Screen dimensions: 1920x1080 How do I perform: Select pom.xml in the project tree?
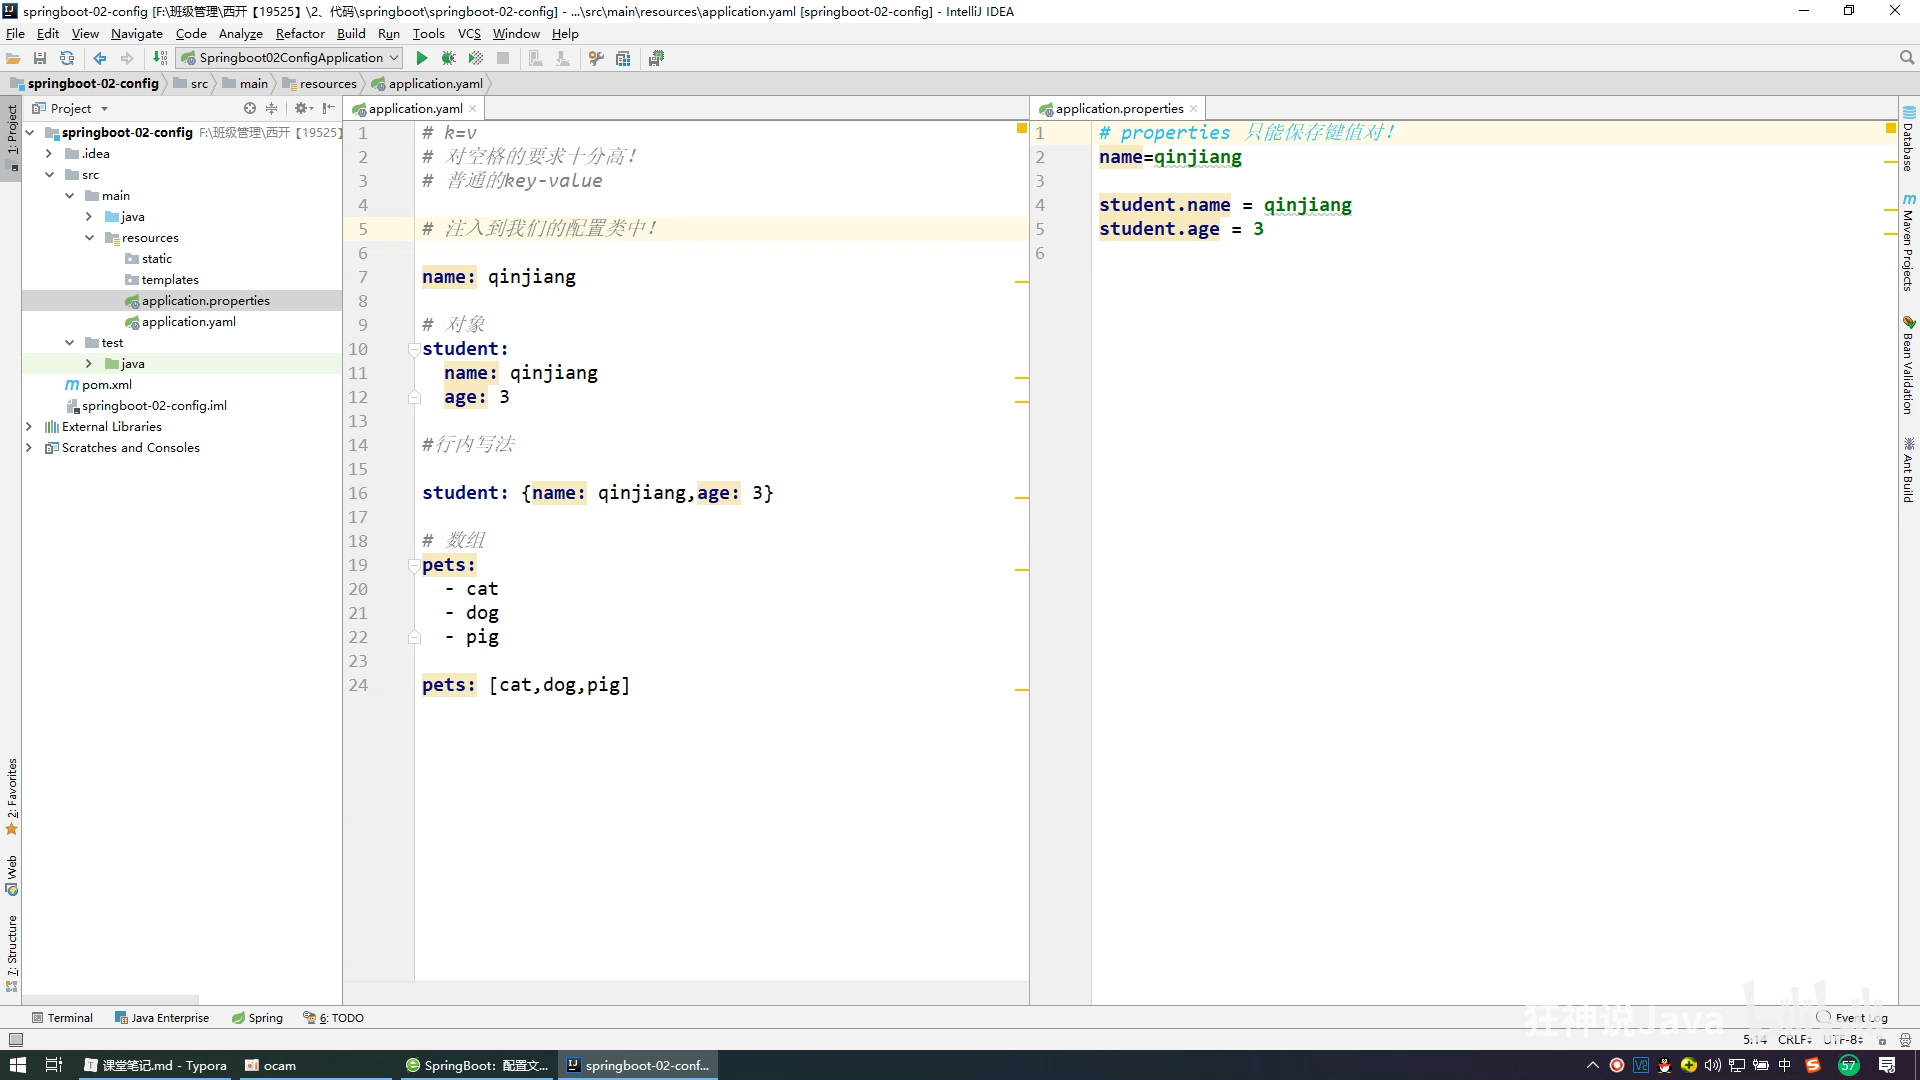pyautogui.click(x=106, y=385)
